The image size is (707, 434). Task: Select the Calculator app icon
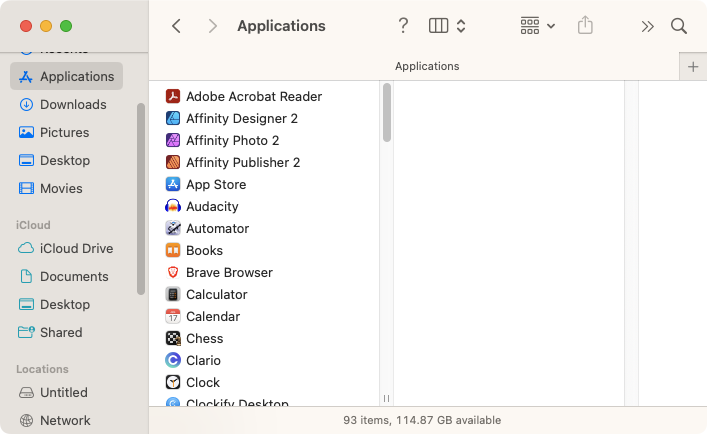(173, 295)
